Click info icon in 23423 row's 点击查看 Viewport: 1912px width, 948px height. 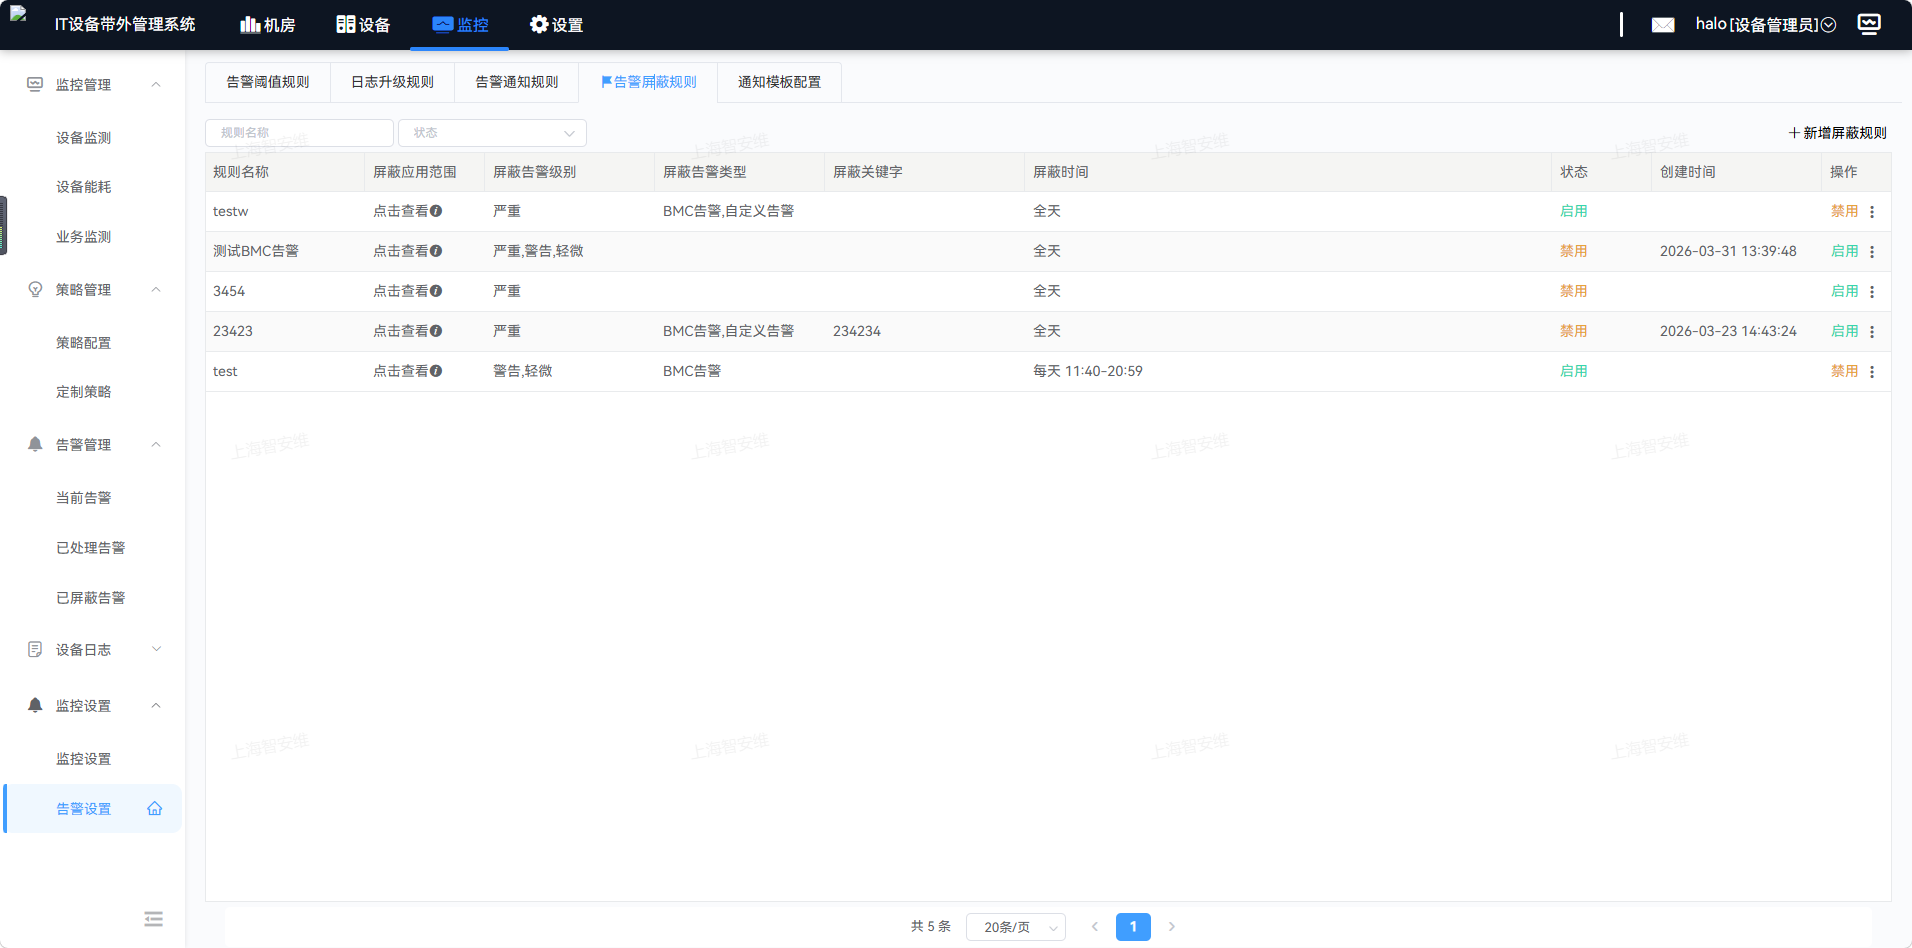436,331
